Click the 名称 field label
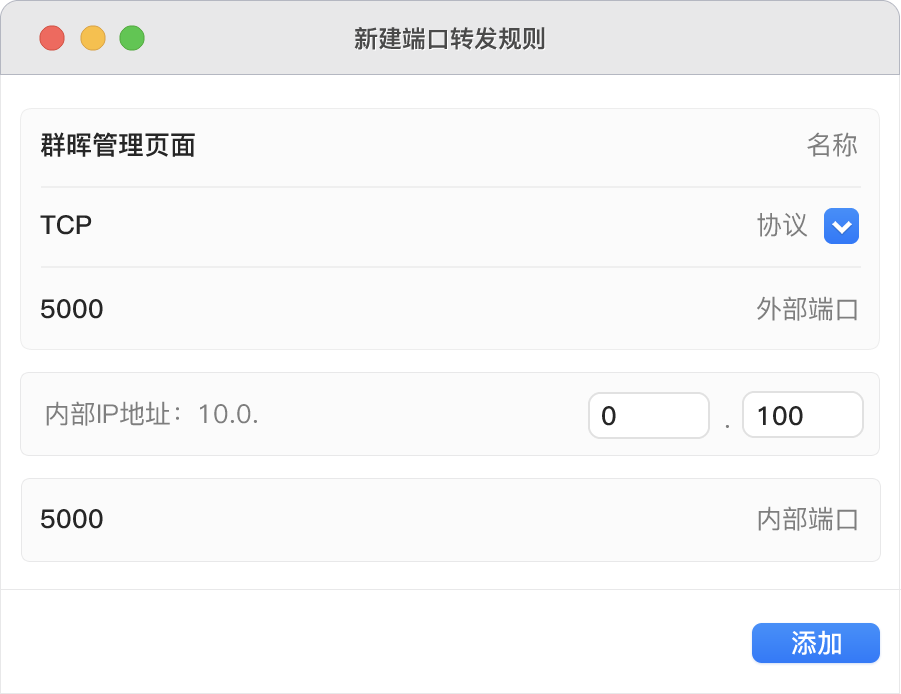The height and width of the screenshot is (694, 901). [x=832, y=146]
